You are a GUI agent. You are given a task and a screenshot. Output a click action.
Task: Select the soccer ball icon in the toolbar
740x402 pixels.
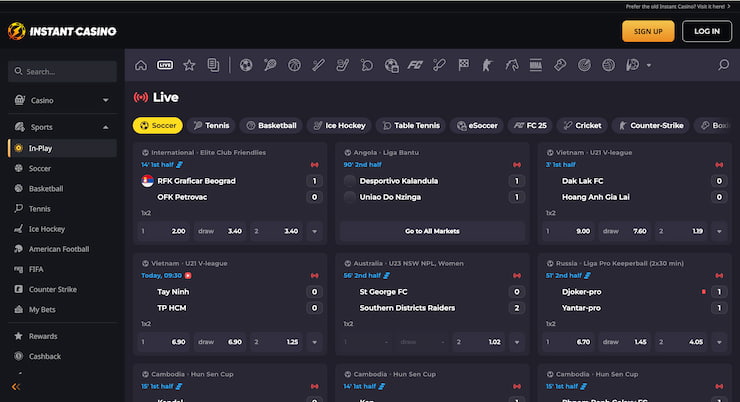246,65
